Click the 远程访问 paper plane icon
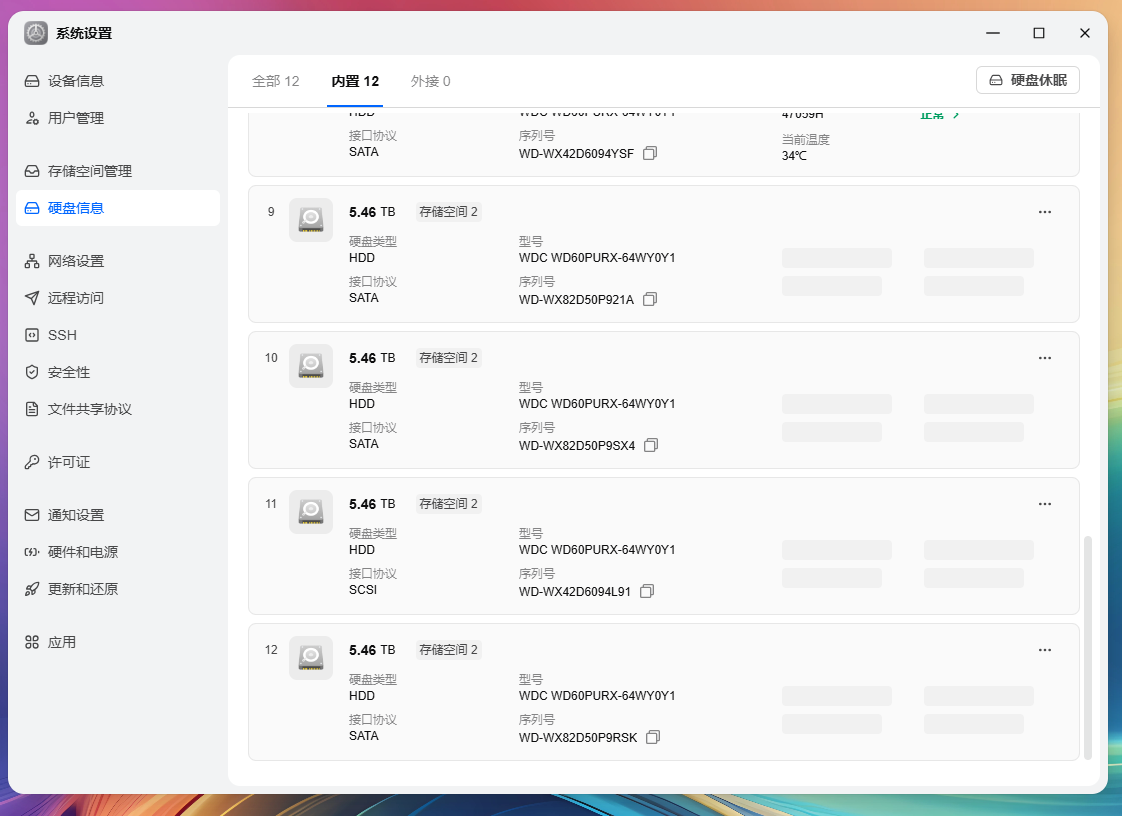This screenshot has height=816, width=1122. point(31,298)
